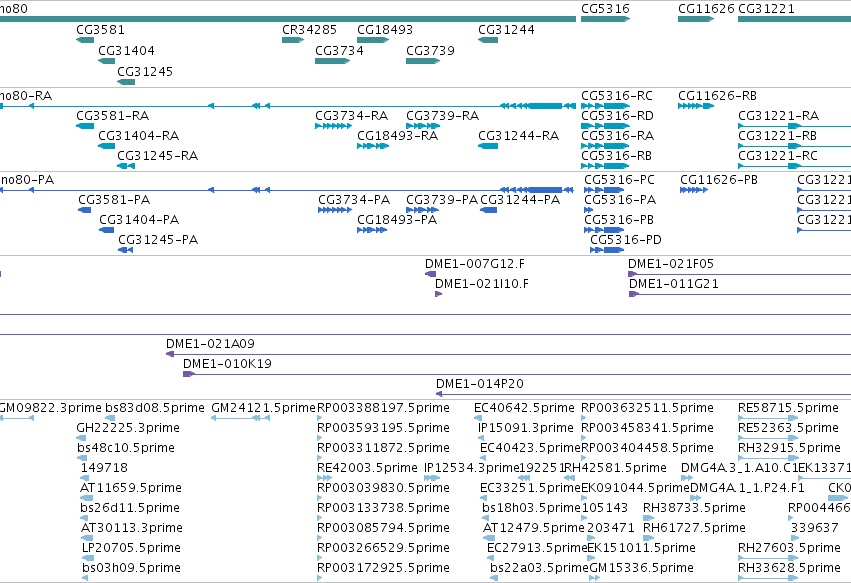Select the CG31221-RB transcript
This screenshot has width=851, height=583.
click(795, 146)
